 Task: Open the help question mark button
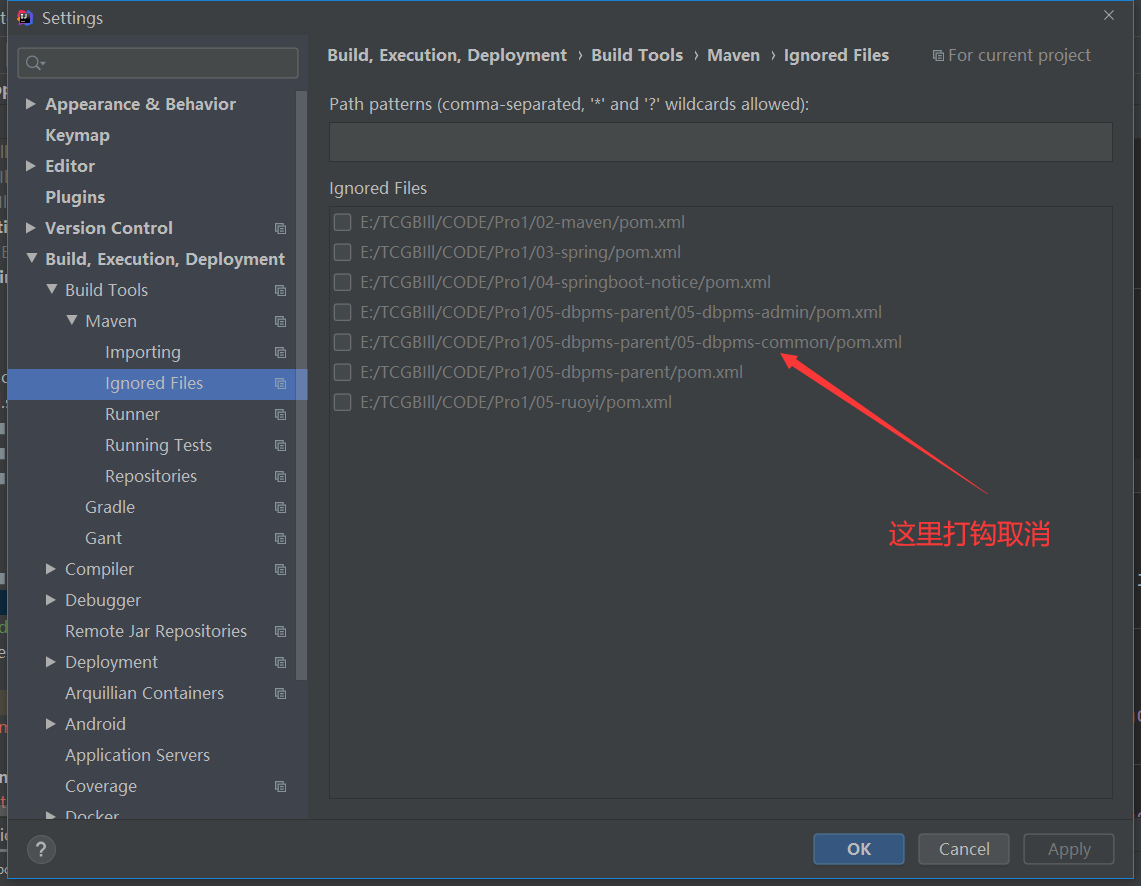41,849
